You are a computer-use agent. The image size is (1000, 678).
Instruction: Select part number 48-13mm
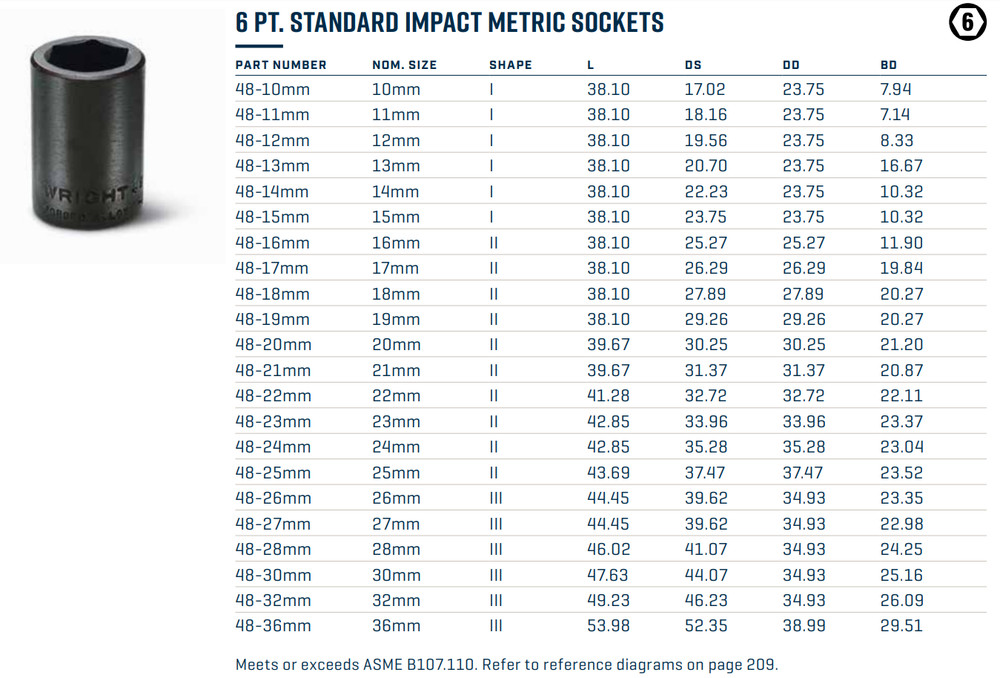[272, 166]
